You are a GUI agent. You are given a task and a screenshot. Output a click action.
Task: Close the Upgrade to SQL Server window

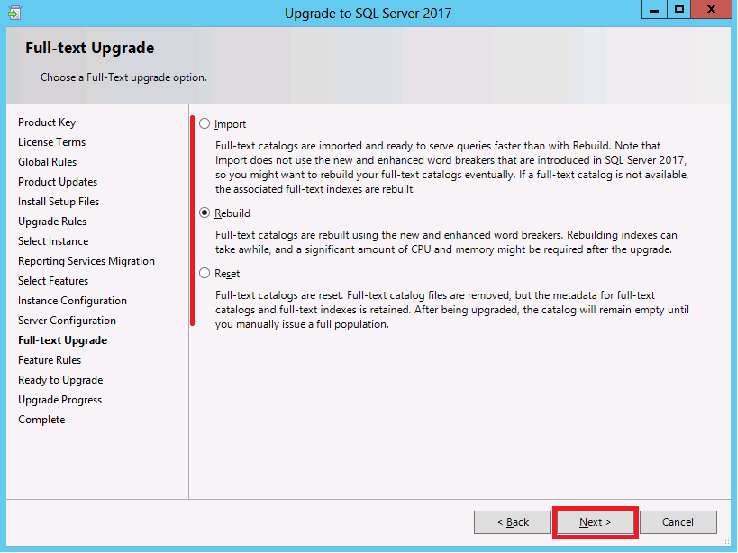[x=711, y=9]
